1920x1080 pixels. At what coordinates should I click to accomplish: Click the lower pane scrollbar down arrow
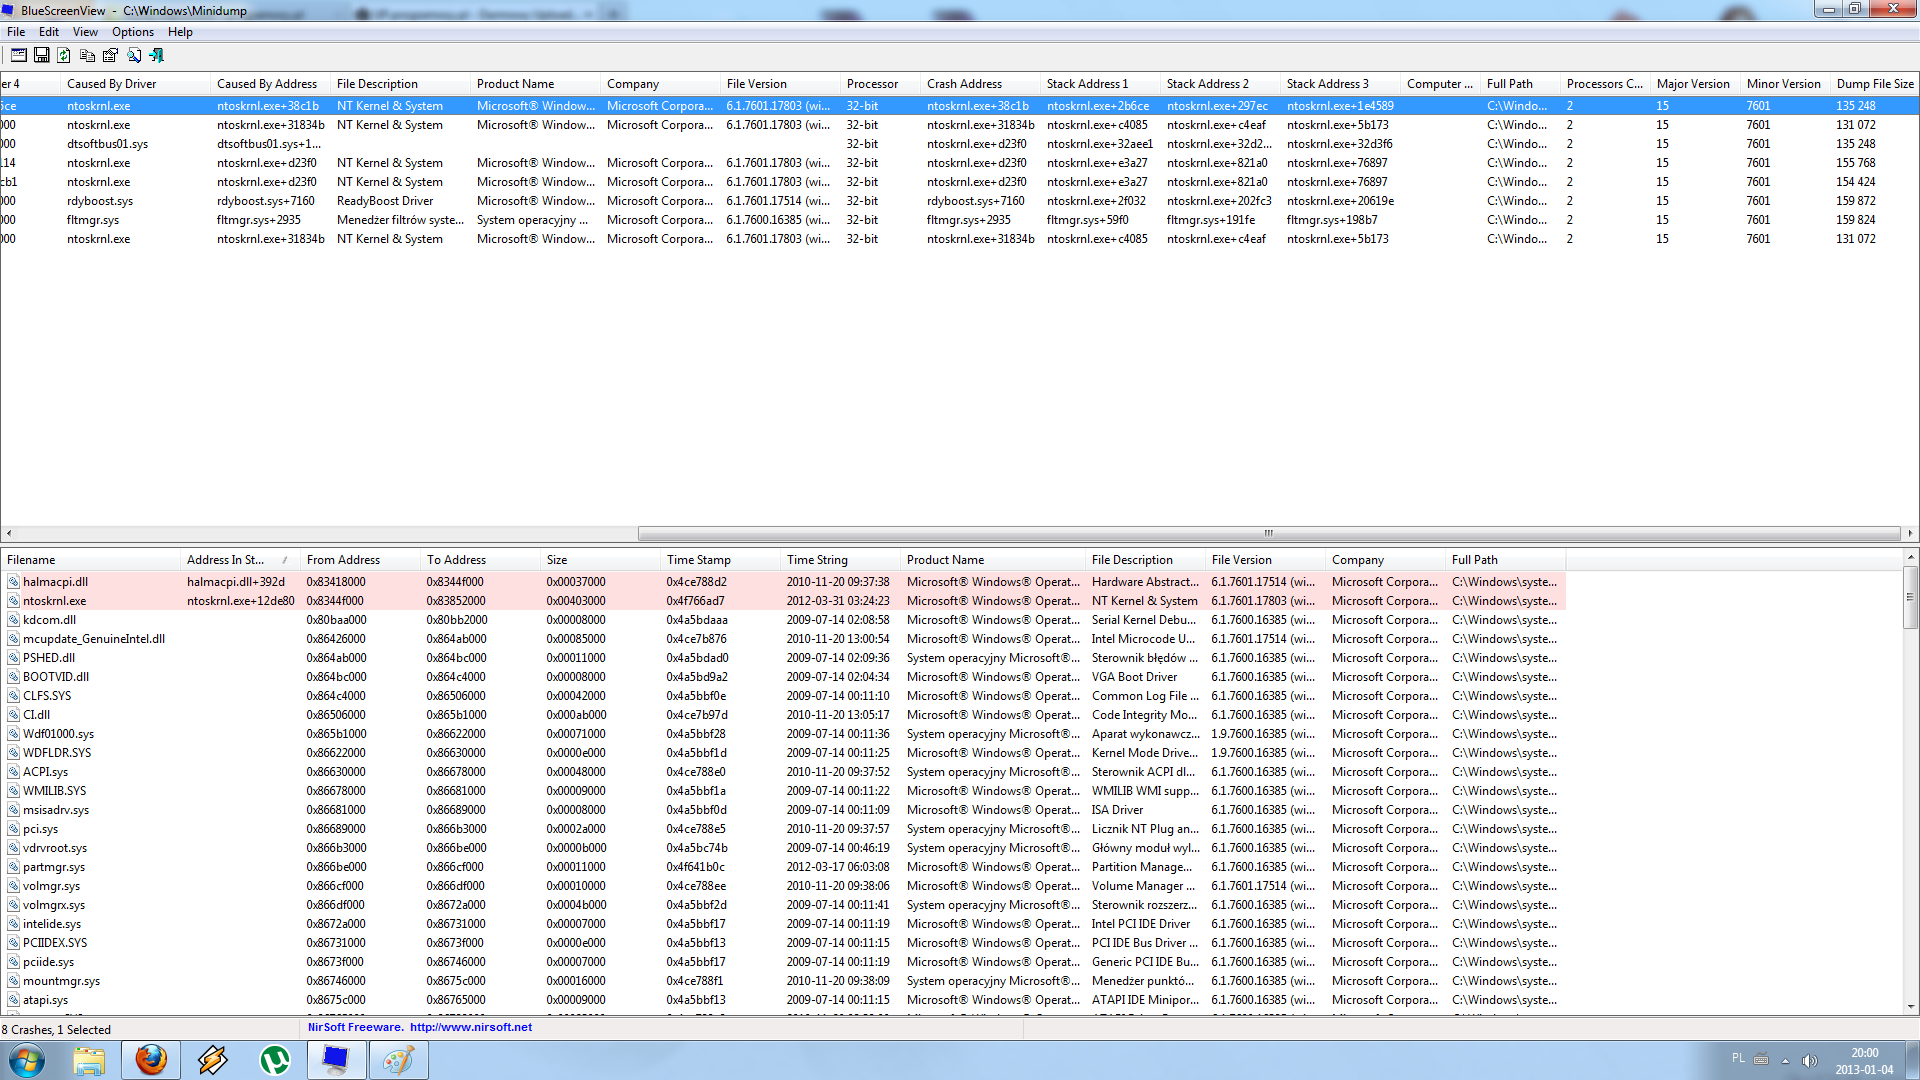1911,1006
